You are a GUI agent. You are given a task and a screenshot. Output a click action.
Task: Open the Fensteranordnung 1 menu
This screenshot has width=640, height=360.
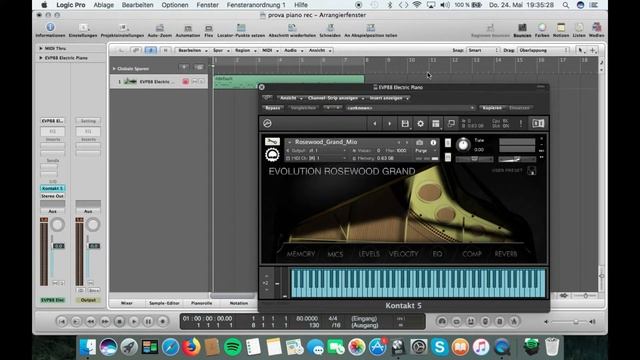click(256, 5)
